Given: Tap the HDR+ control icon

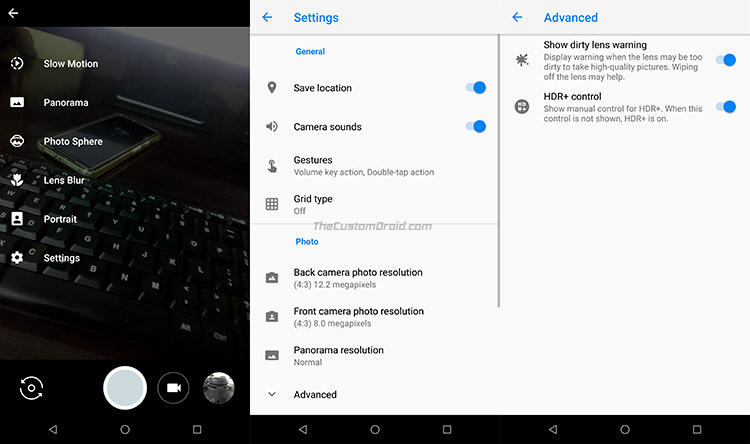Looking at the screenshot, I should point(522,106).
